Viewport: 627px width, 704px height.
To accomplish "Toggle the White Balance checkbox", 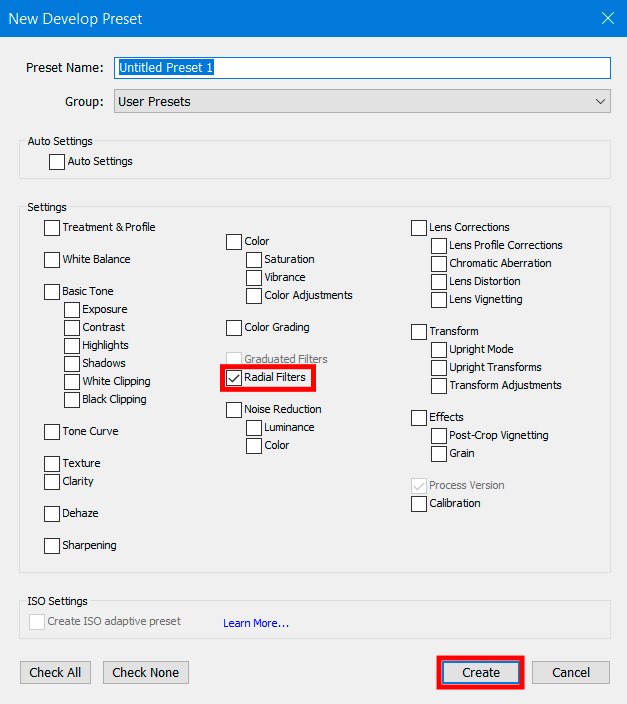I will (52, 260).
